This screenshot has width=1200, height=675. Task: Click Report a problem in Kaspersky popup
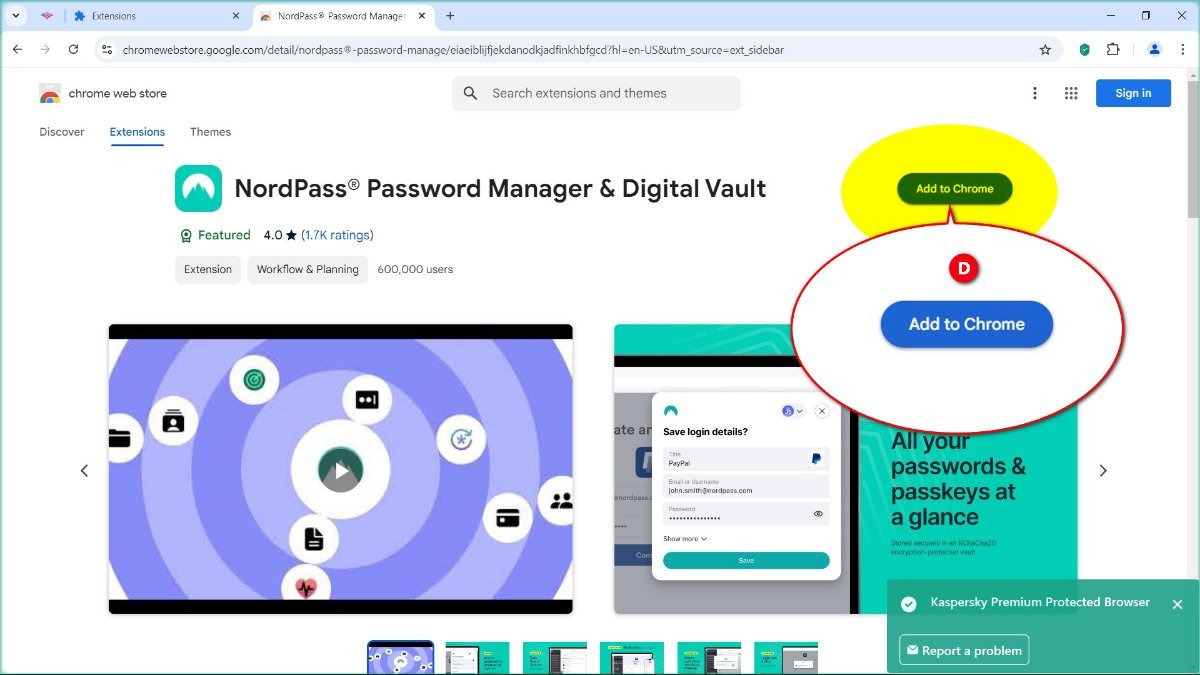tap(964, 650)
